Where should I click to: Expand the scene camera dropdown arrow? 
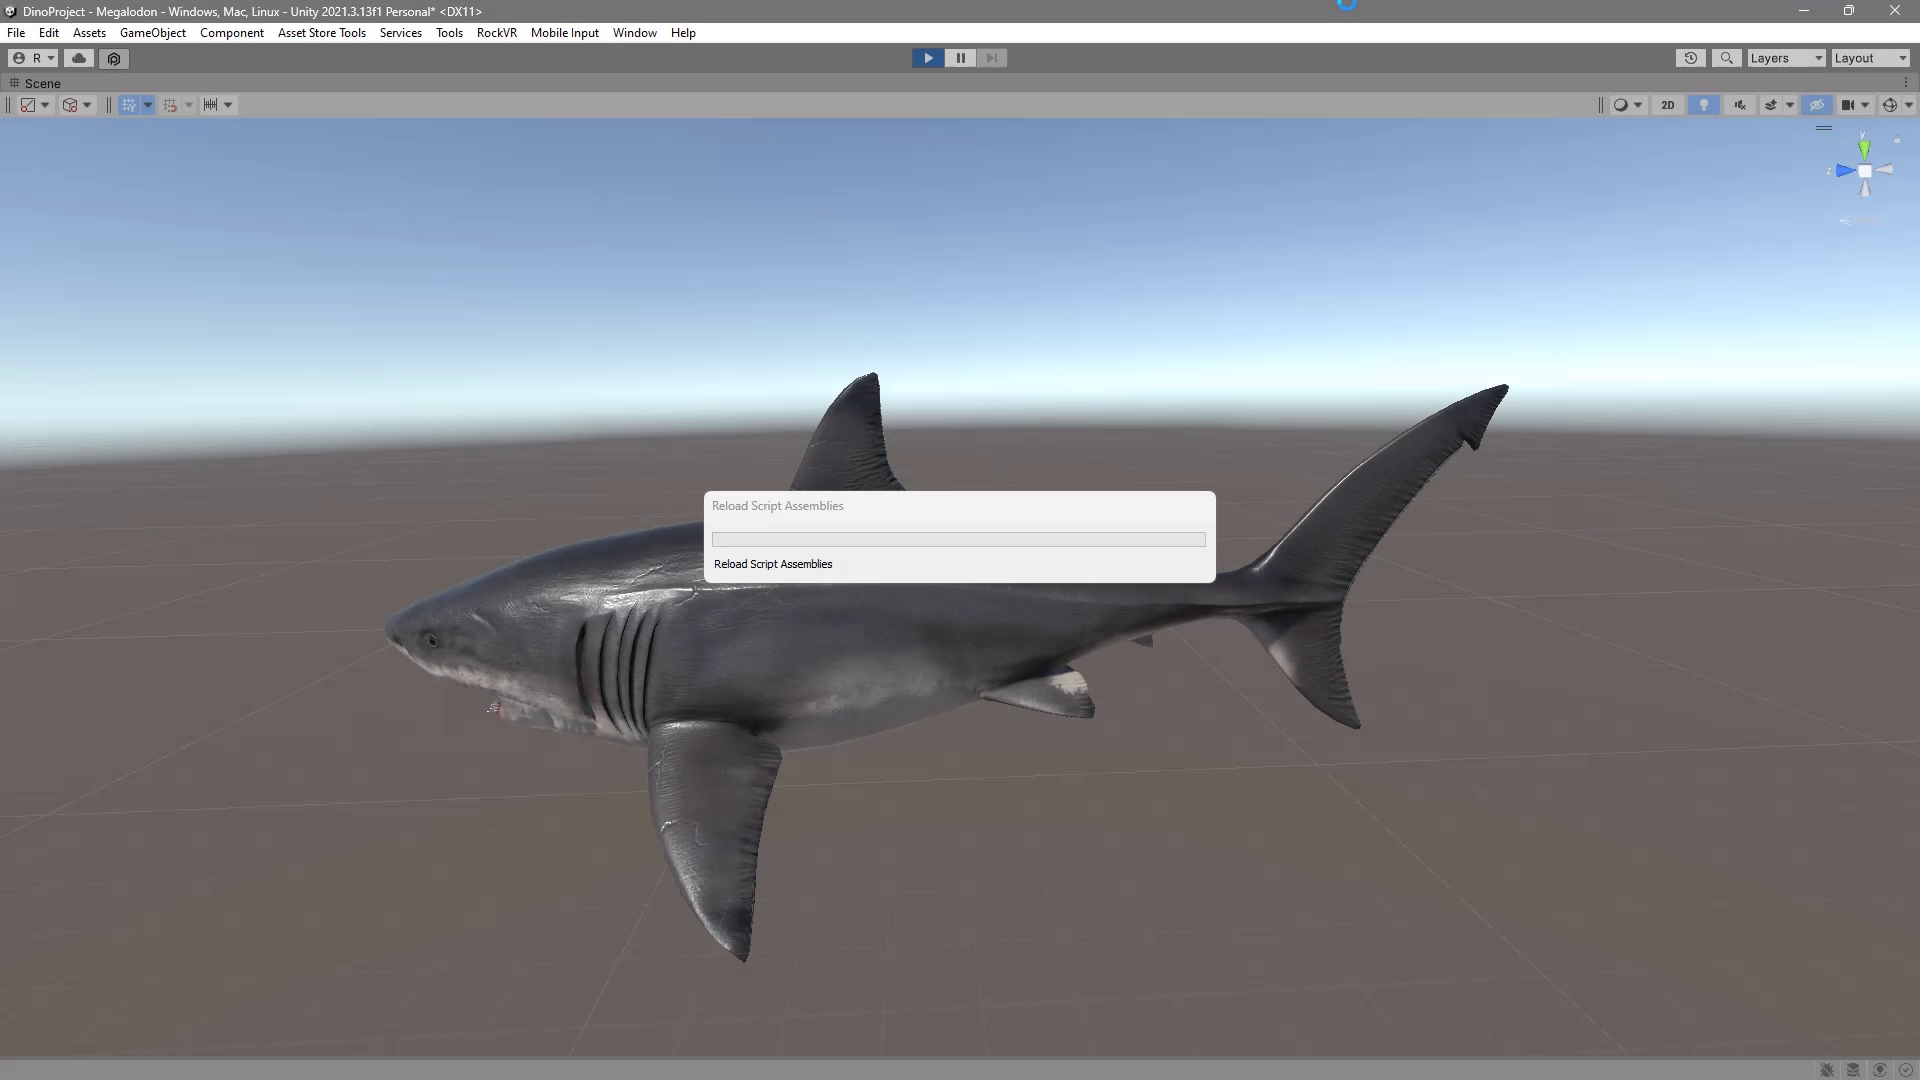1865,105
